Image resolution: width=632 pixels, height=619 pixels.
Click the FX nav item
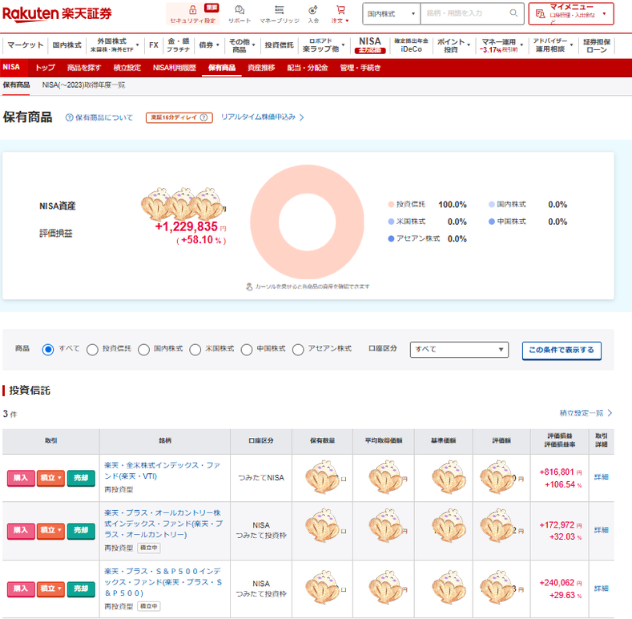154,45
